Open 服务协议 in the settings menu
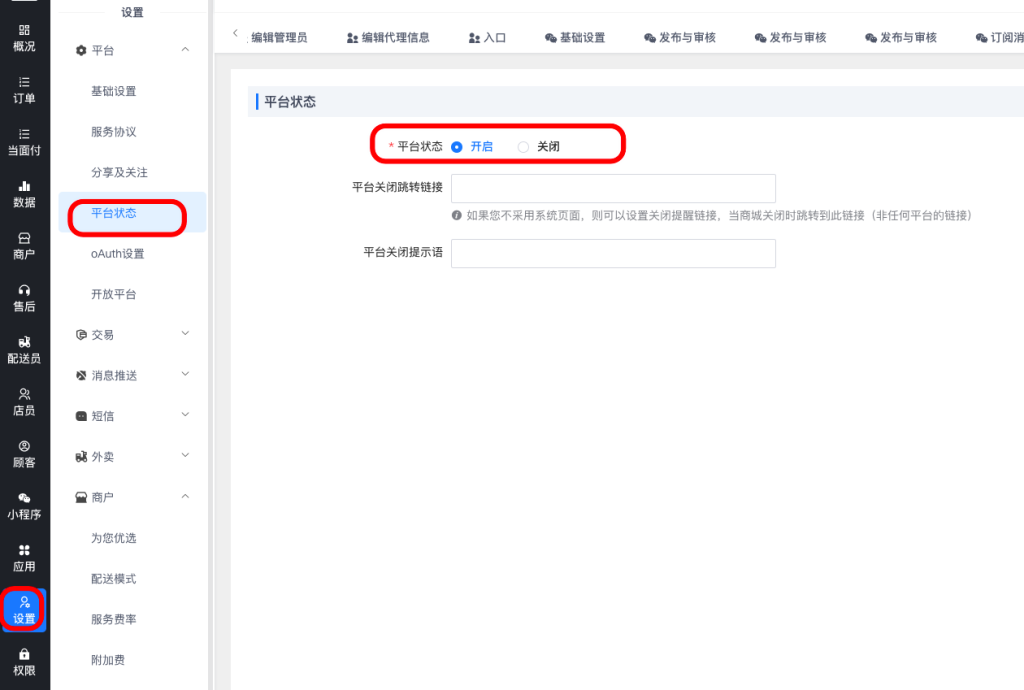Screen dimensions: 1024x690 114,132
